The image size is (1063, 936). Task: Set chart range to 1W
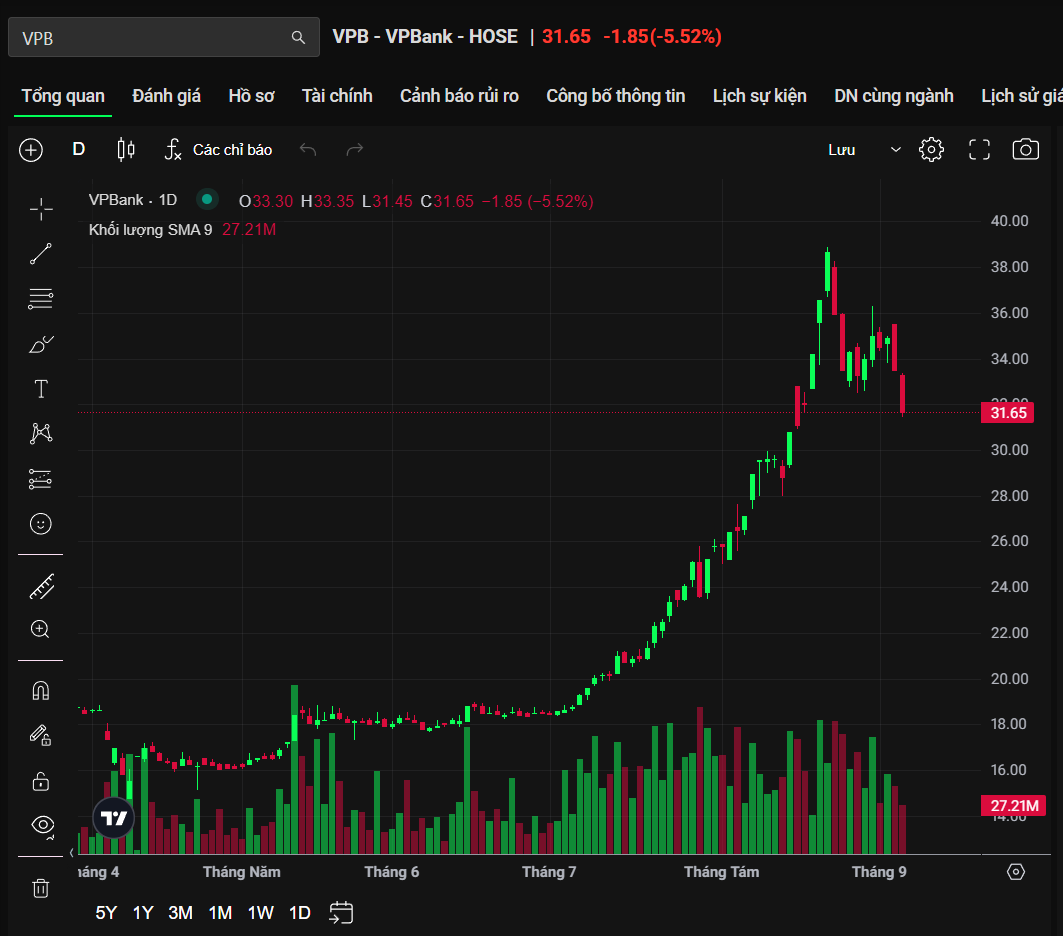click(261, 913)
